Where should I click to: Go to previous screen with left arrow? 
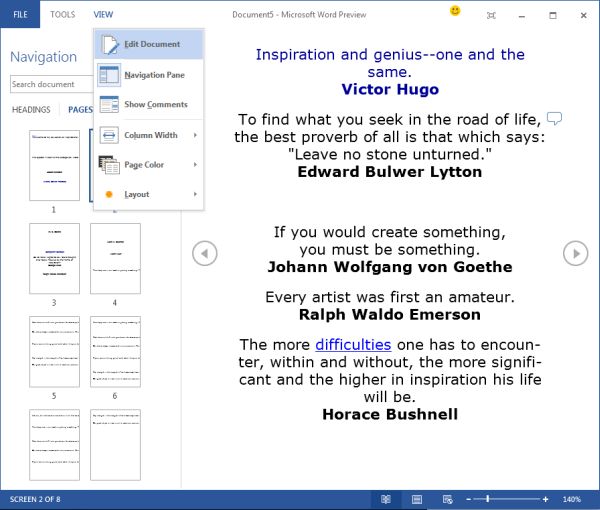tap(204, 254)
